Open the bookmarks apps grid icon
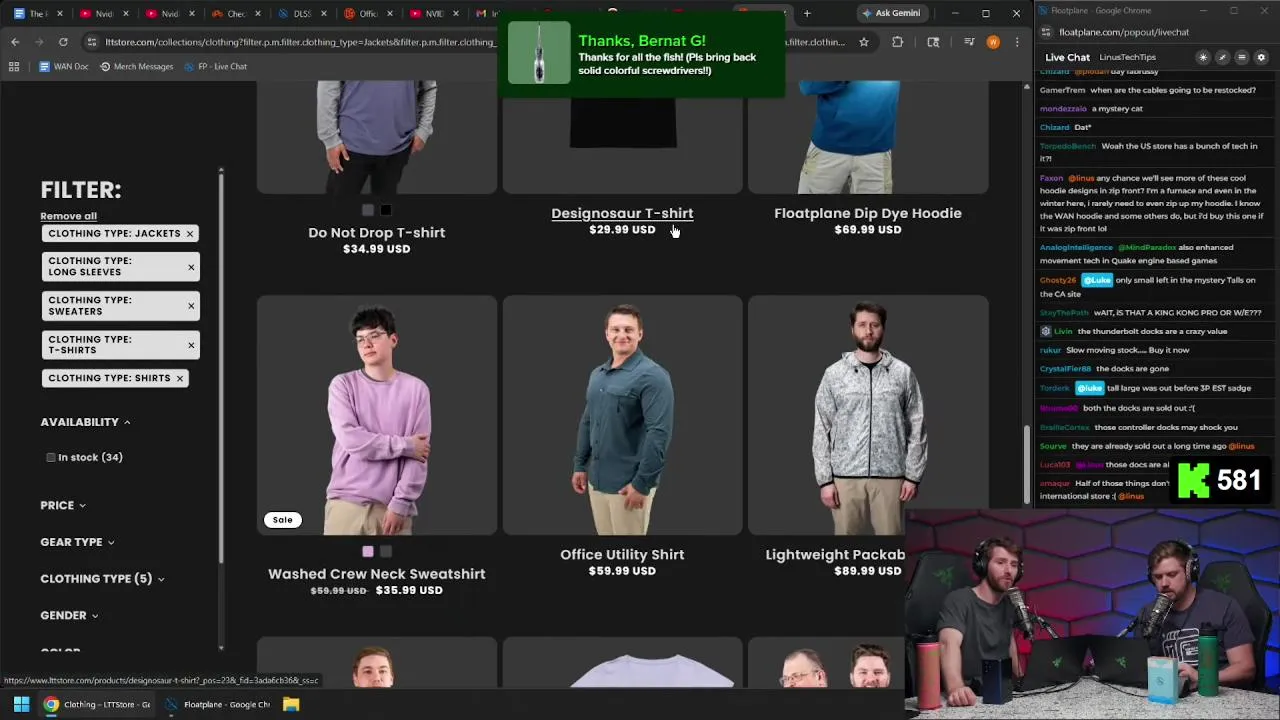The image size is (1280, 720). (14, 66)
